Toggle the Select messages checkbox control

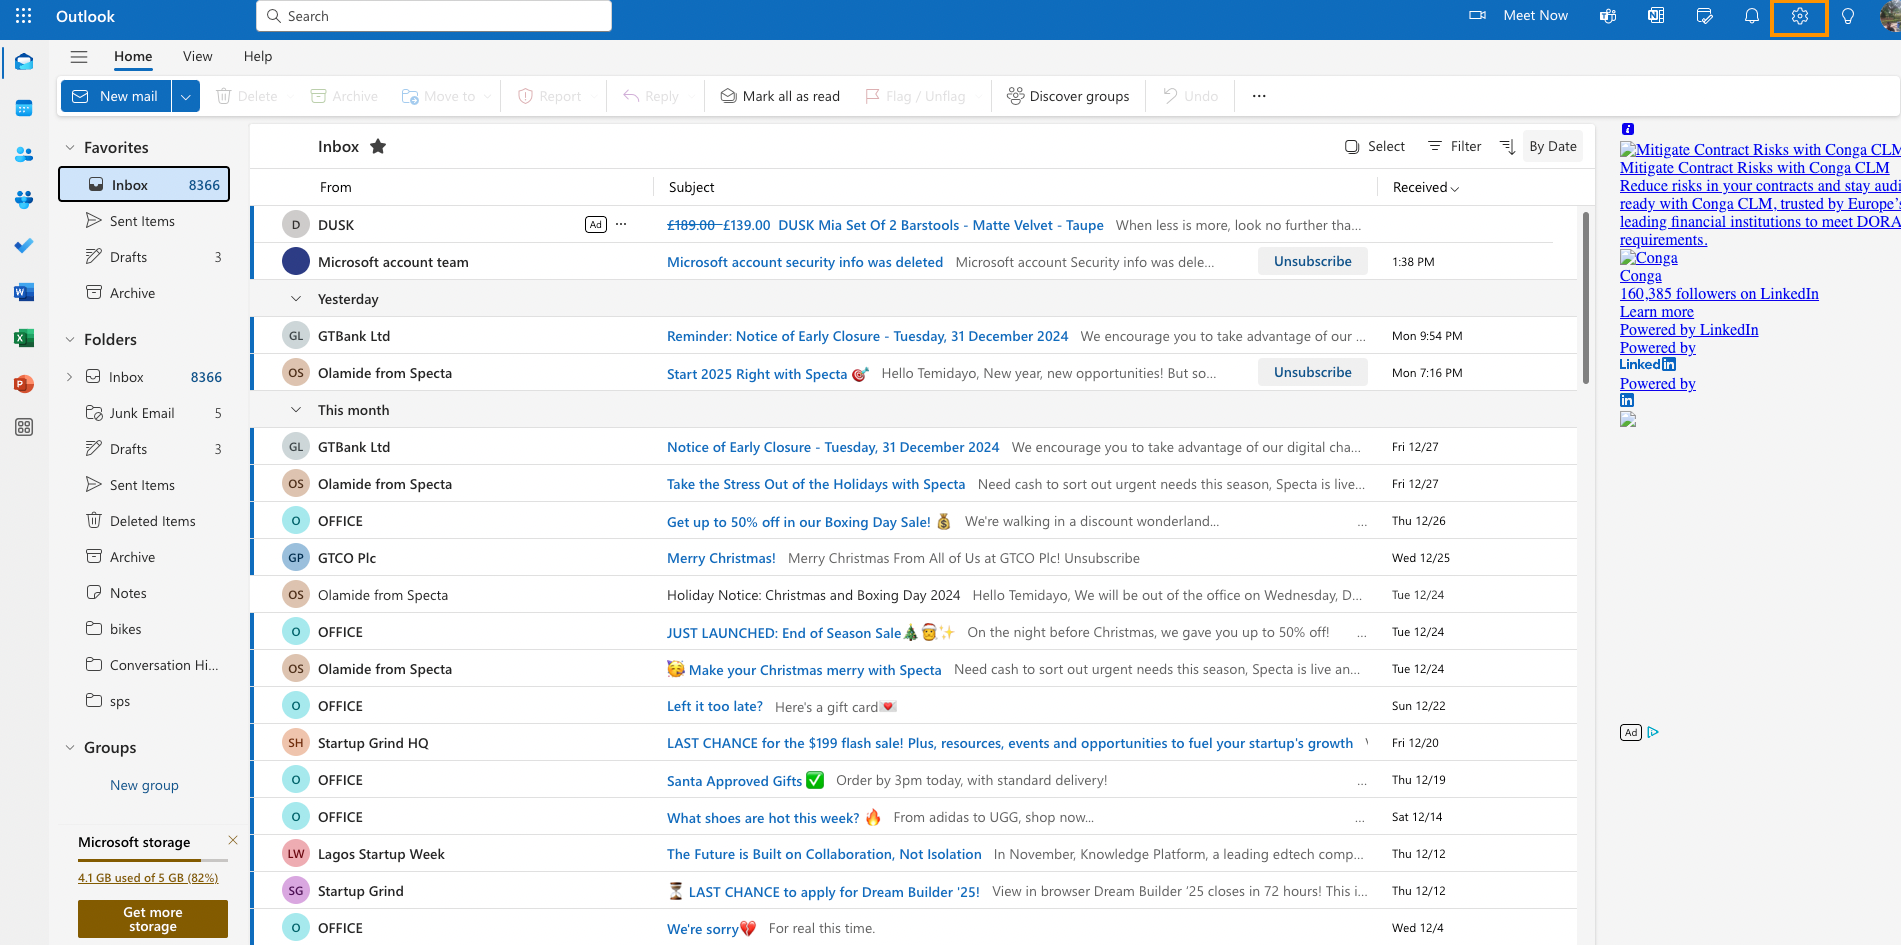(x=1375, y=146)
